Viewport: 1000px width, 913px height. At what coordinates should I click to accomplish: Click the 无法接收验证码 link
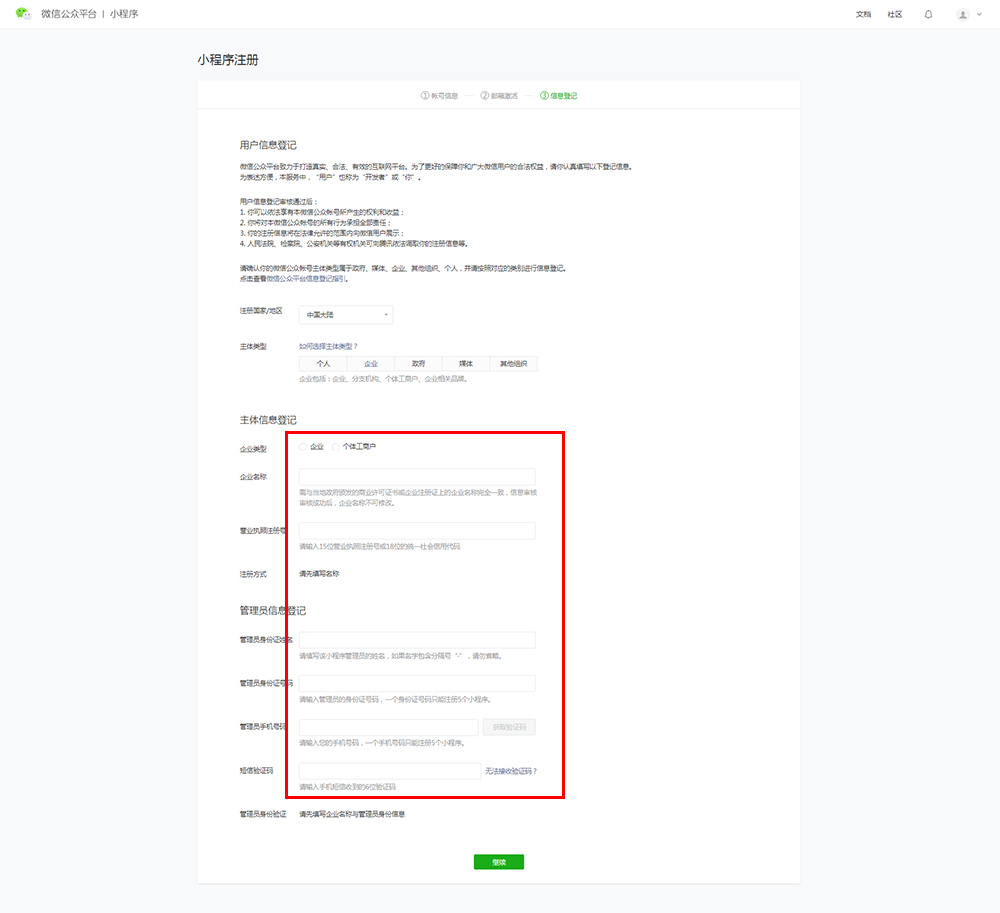[x=511, y=771]
